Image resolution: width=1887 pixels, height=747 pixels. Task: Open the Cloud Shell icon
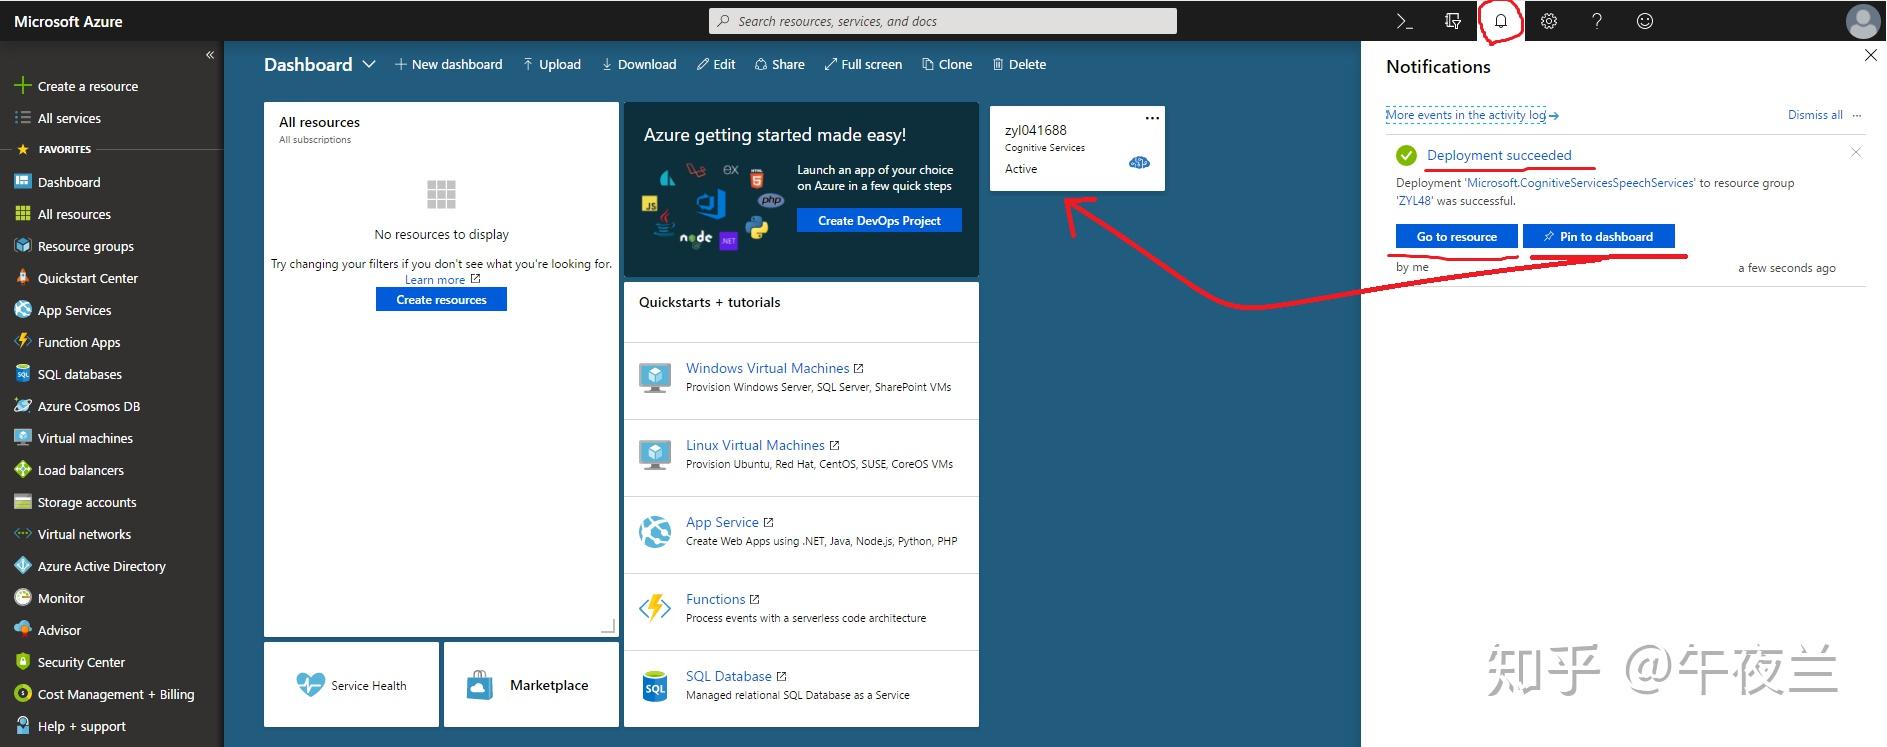[x=1405, y=21]
